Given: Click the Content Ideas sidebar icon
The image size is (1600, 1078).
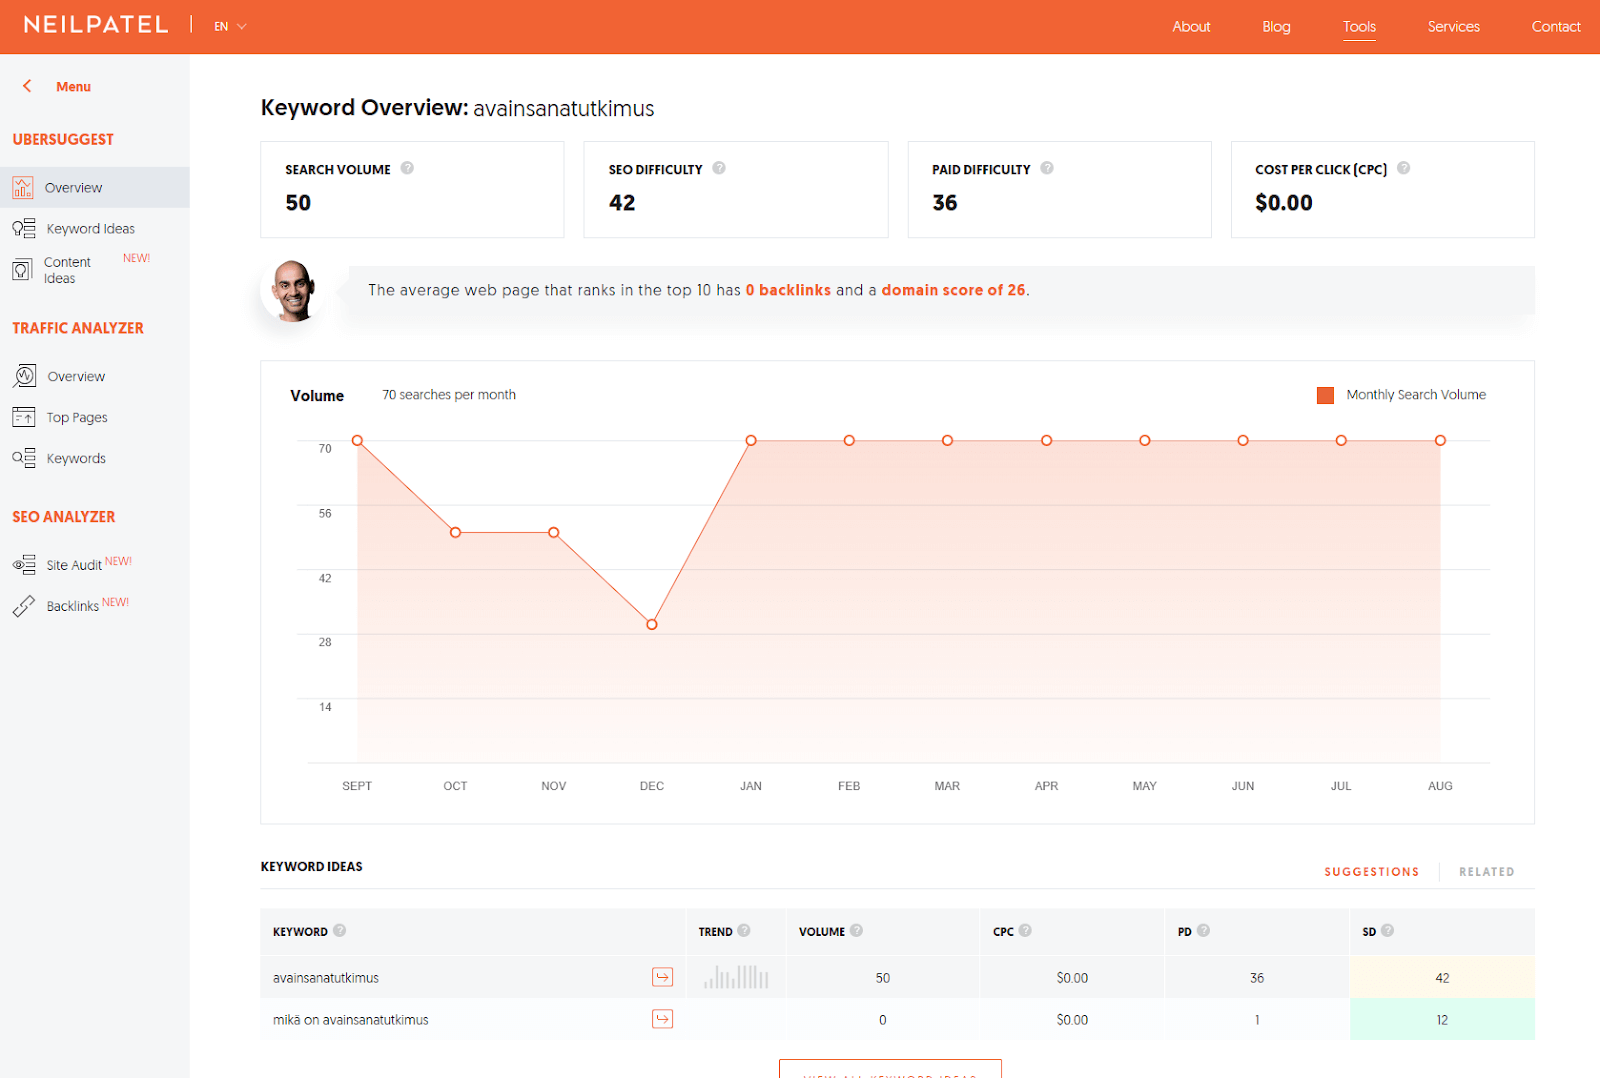Looking at the screenshot, I should click(22, 270).
